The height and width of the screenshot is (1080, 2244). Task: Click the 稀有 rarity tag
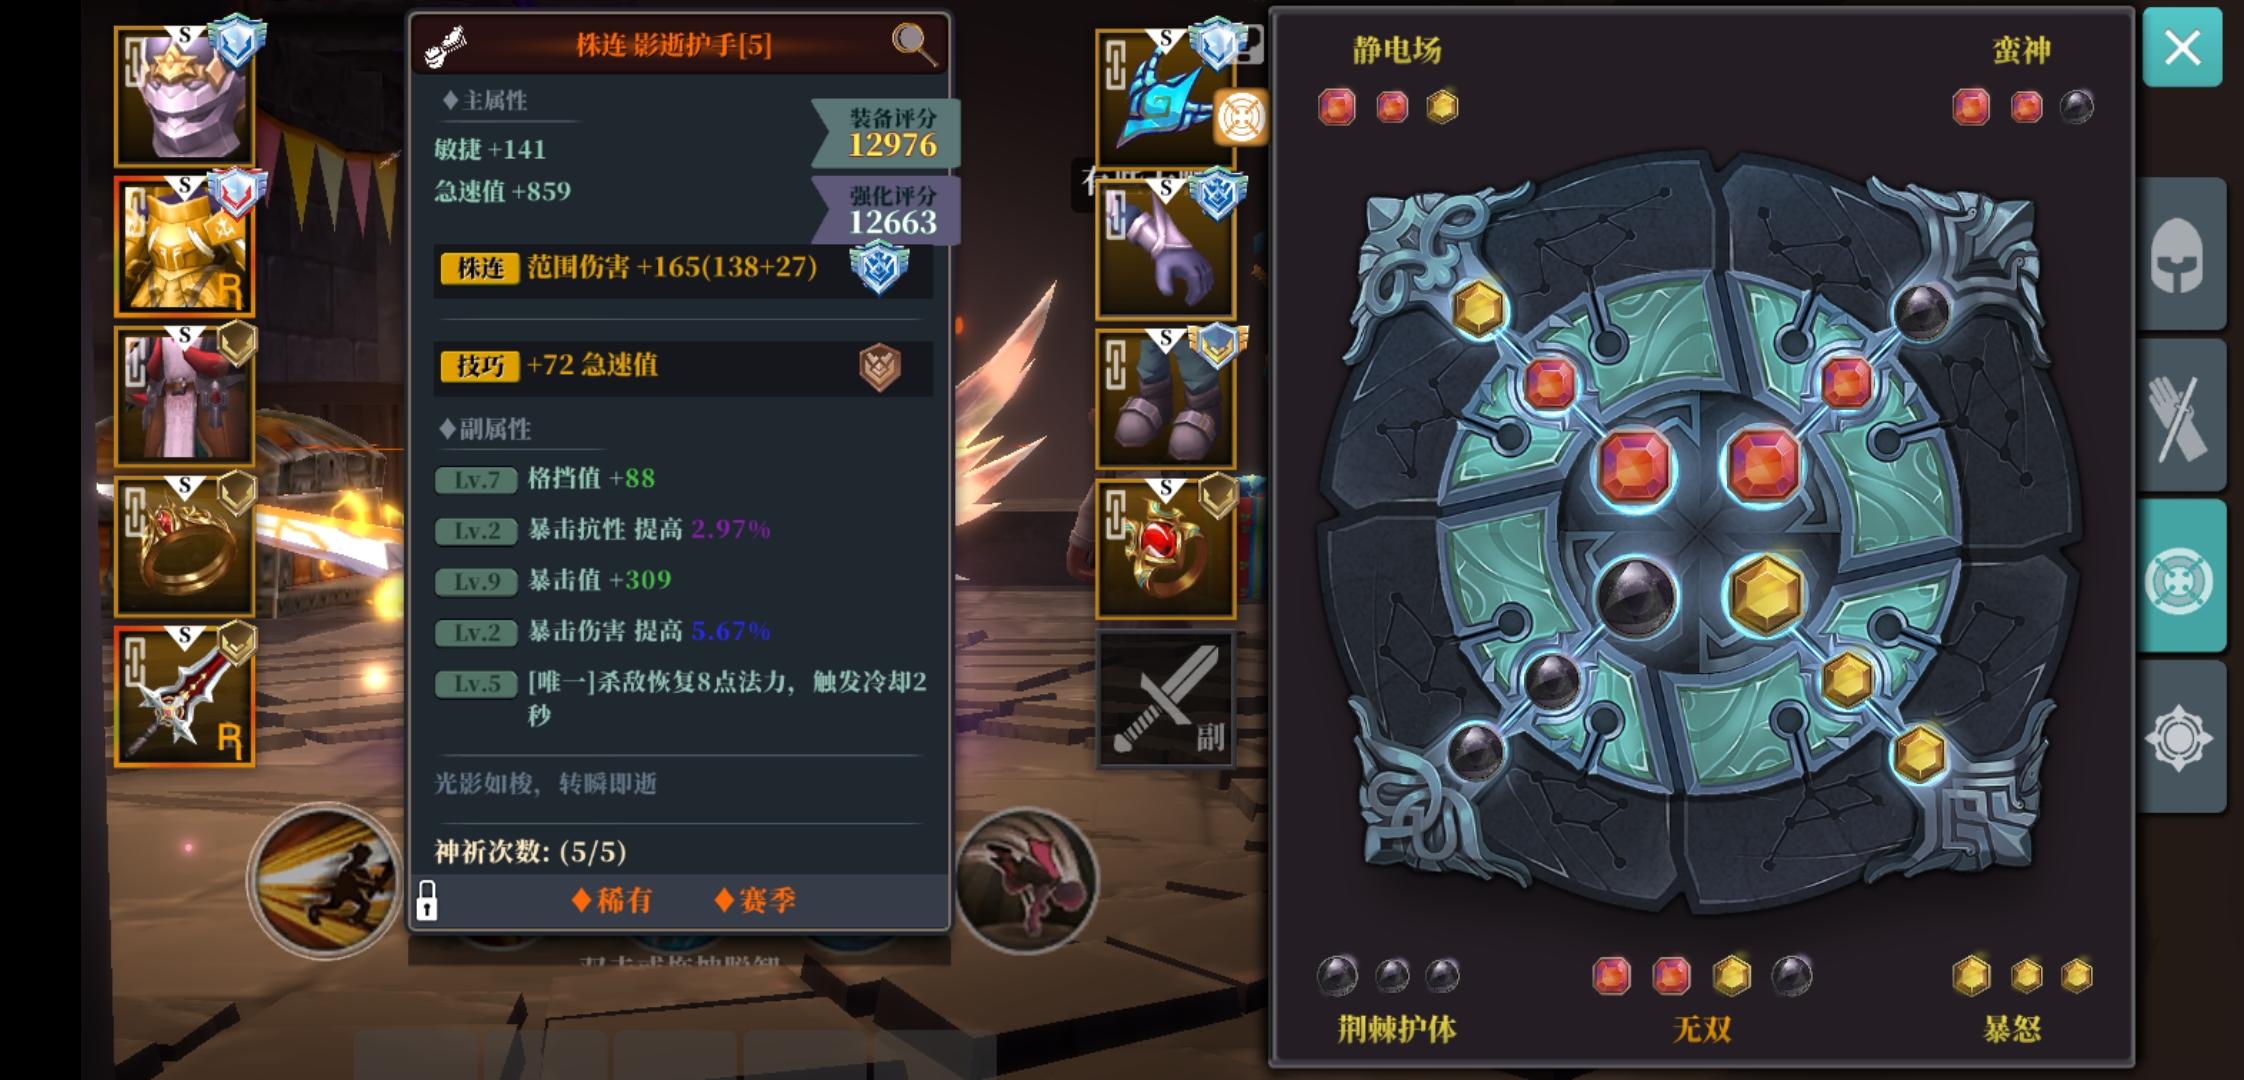(x=612, y=900)
